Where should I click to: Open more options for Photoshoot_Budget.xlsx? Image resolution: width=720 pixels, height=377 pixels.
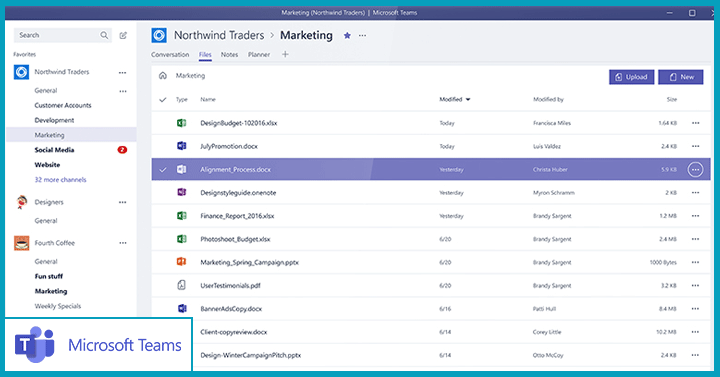pyautogui.click(x=696, y=239)
